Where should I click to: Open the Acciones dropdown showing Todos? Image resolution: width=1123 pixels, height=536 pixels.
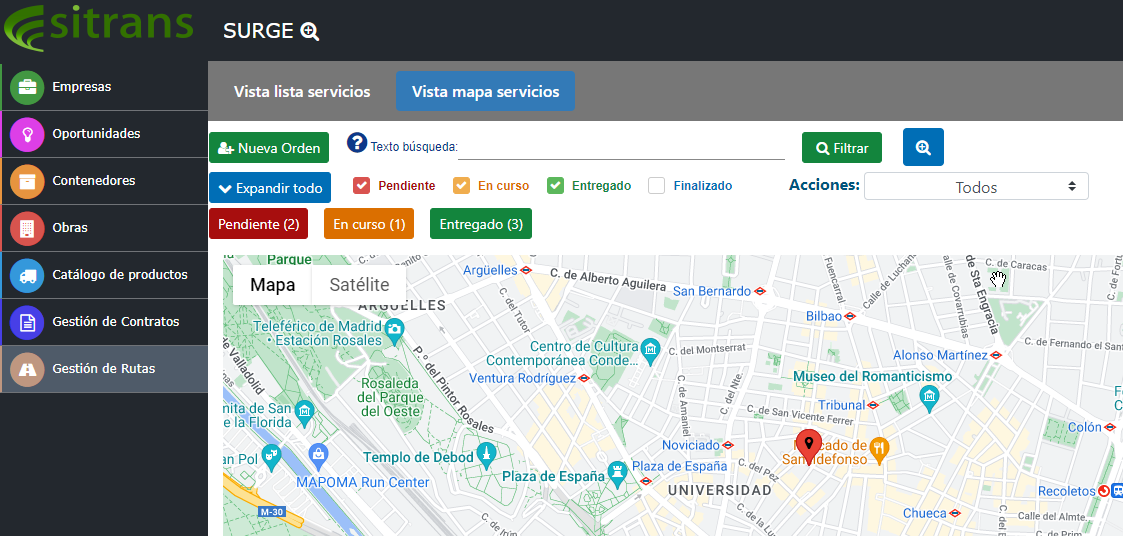pos(975,187)
